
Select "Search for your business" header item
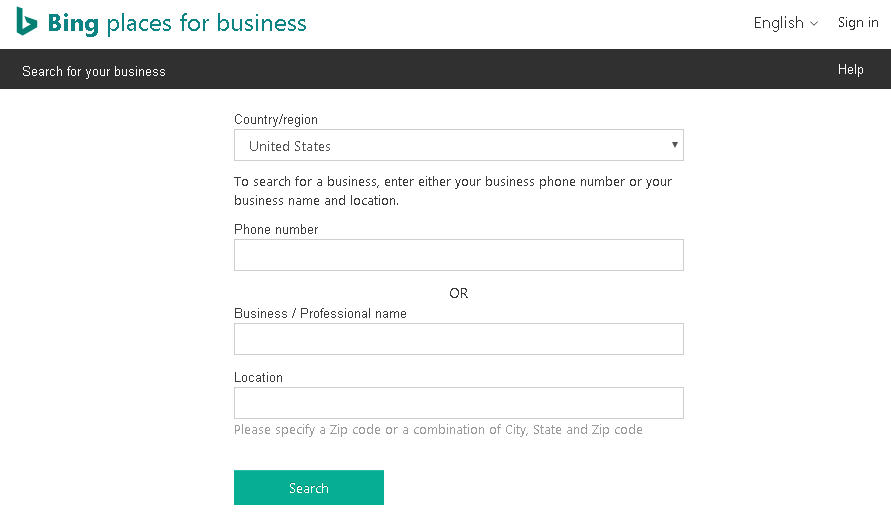tap(94, 71)
